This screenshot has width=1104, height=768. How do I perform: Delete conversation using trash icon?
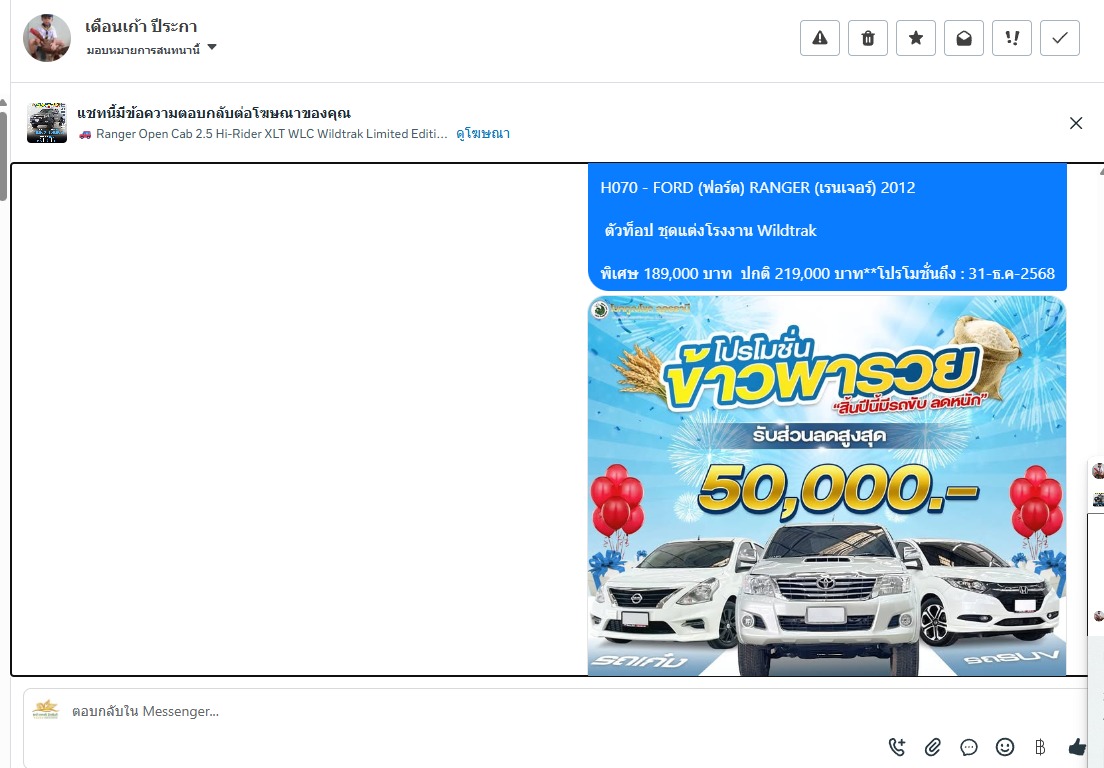point(867,38)
